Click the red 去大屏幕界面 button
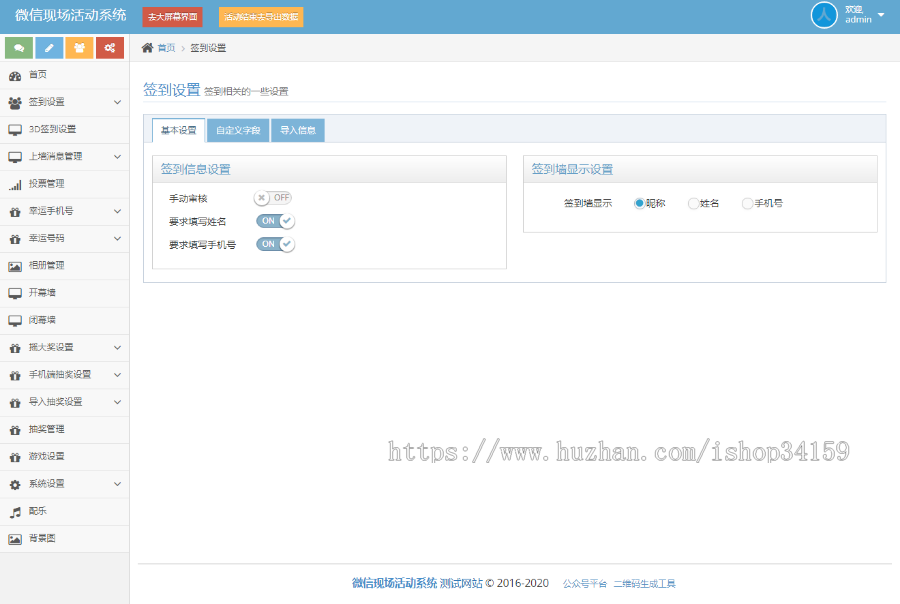Image resolution: width=900 pixels, height=604 pixels. click(x=173, y=17)
